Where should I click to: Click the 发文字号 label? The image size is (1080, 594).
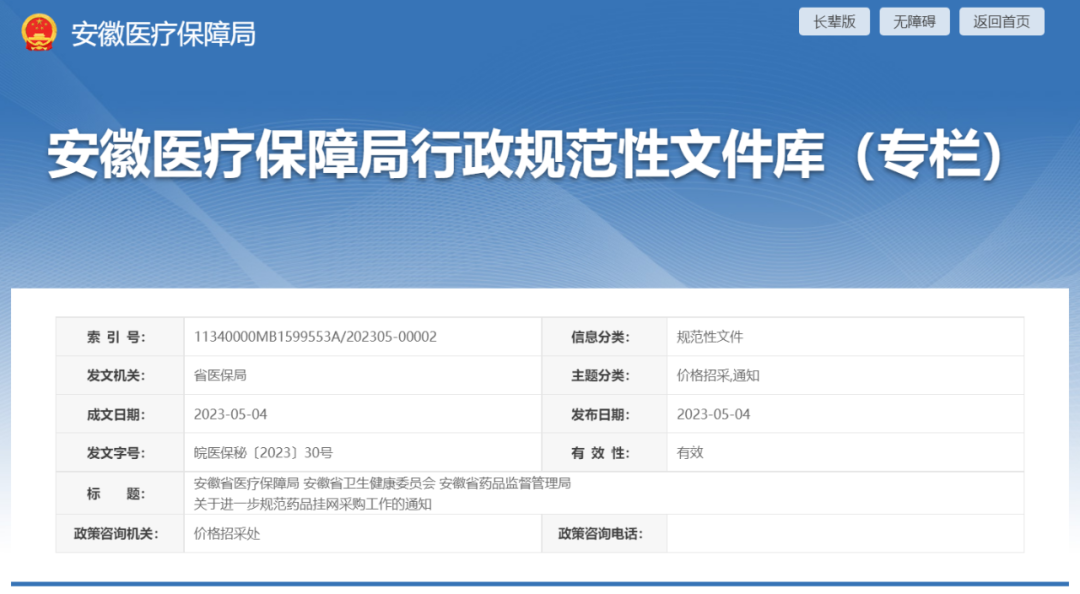click(x=116, y=453)
